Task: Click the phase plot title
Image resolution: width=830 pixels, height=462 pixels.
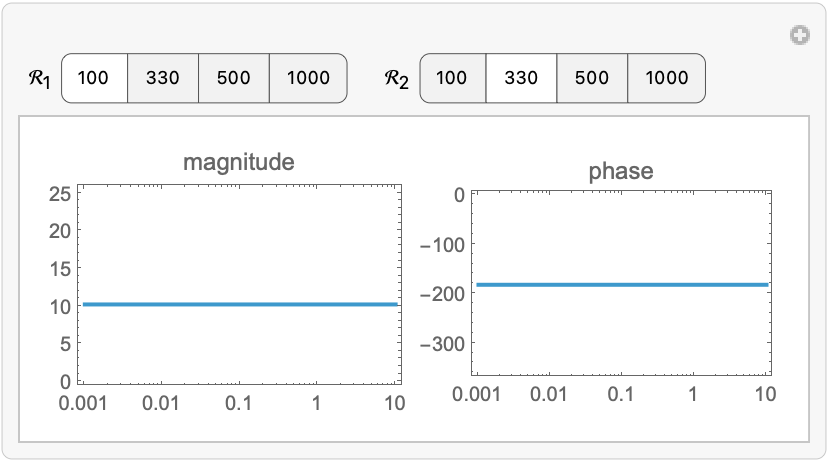Action: 621,171
